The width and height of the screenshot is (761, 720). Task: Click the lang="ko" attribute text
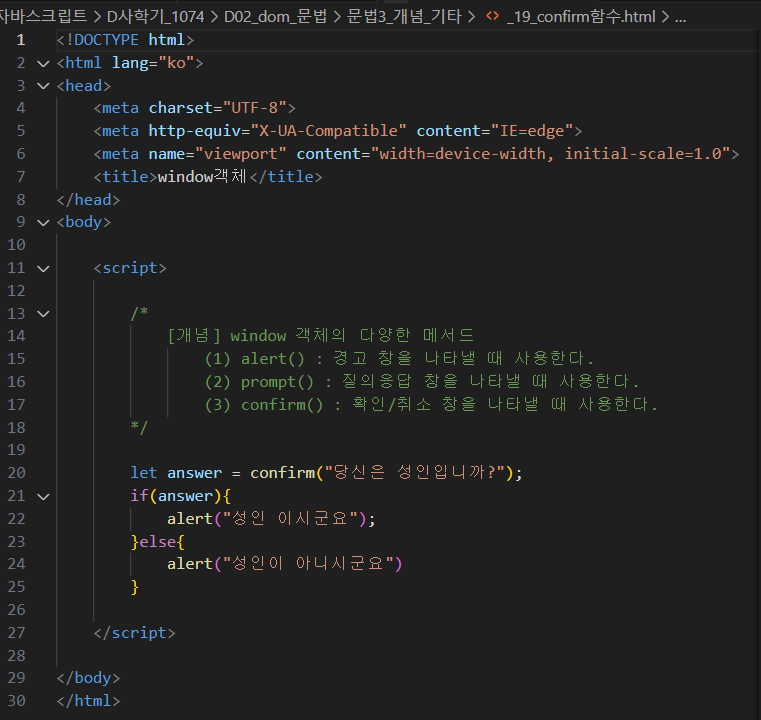pyautogui.click(x=153, y=63)
